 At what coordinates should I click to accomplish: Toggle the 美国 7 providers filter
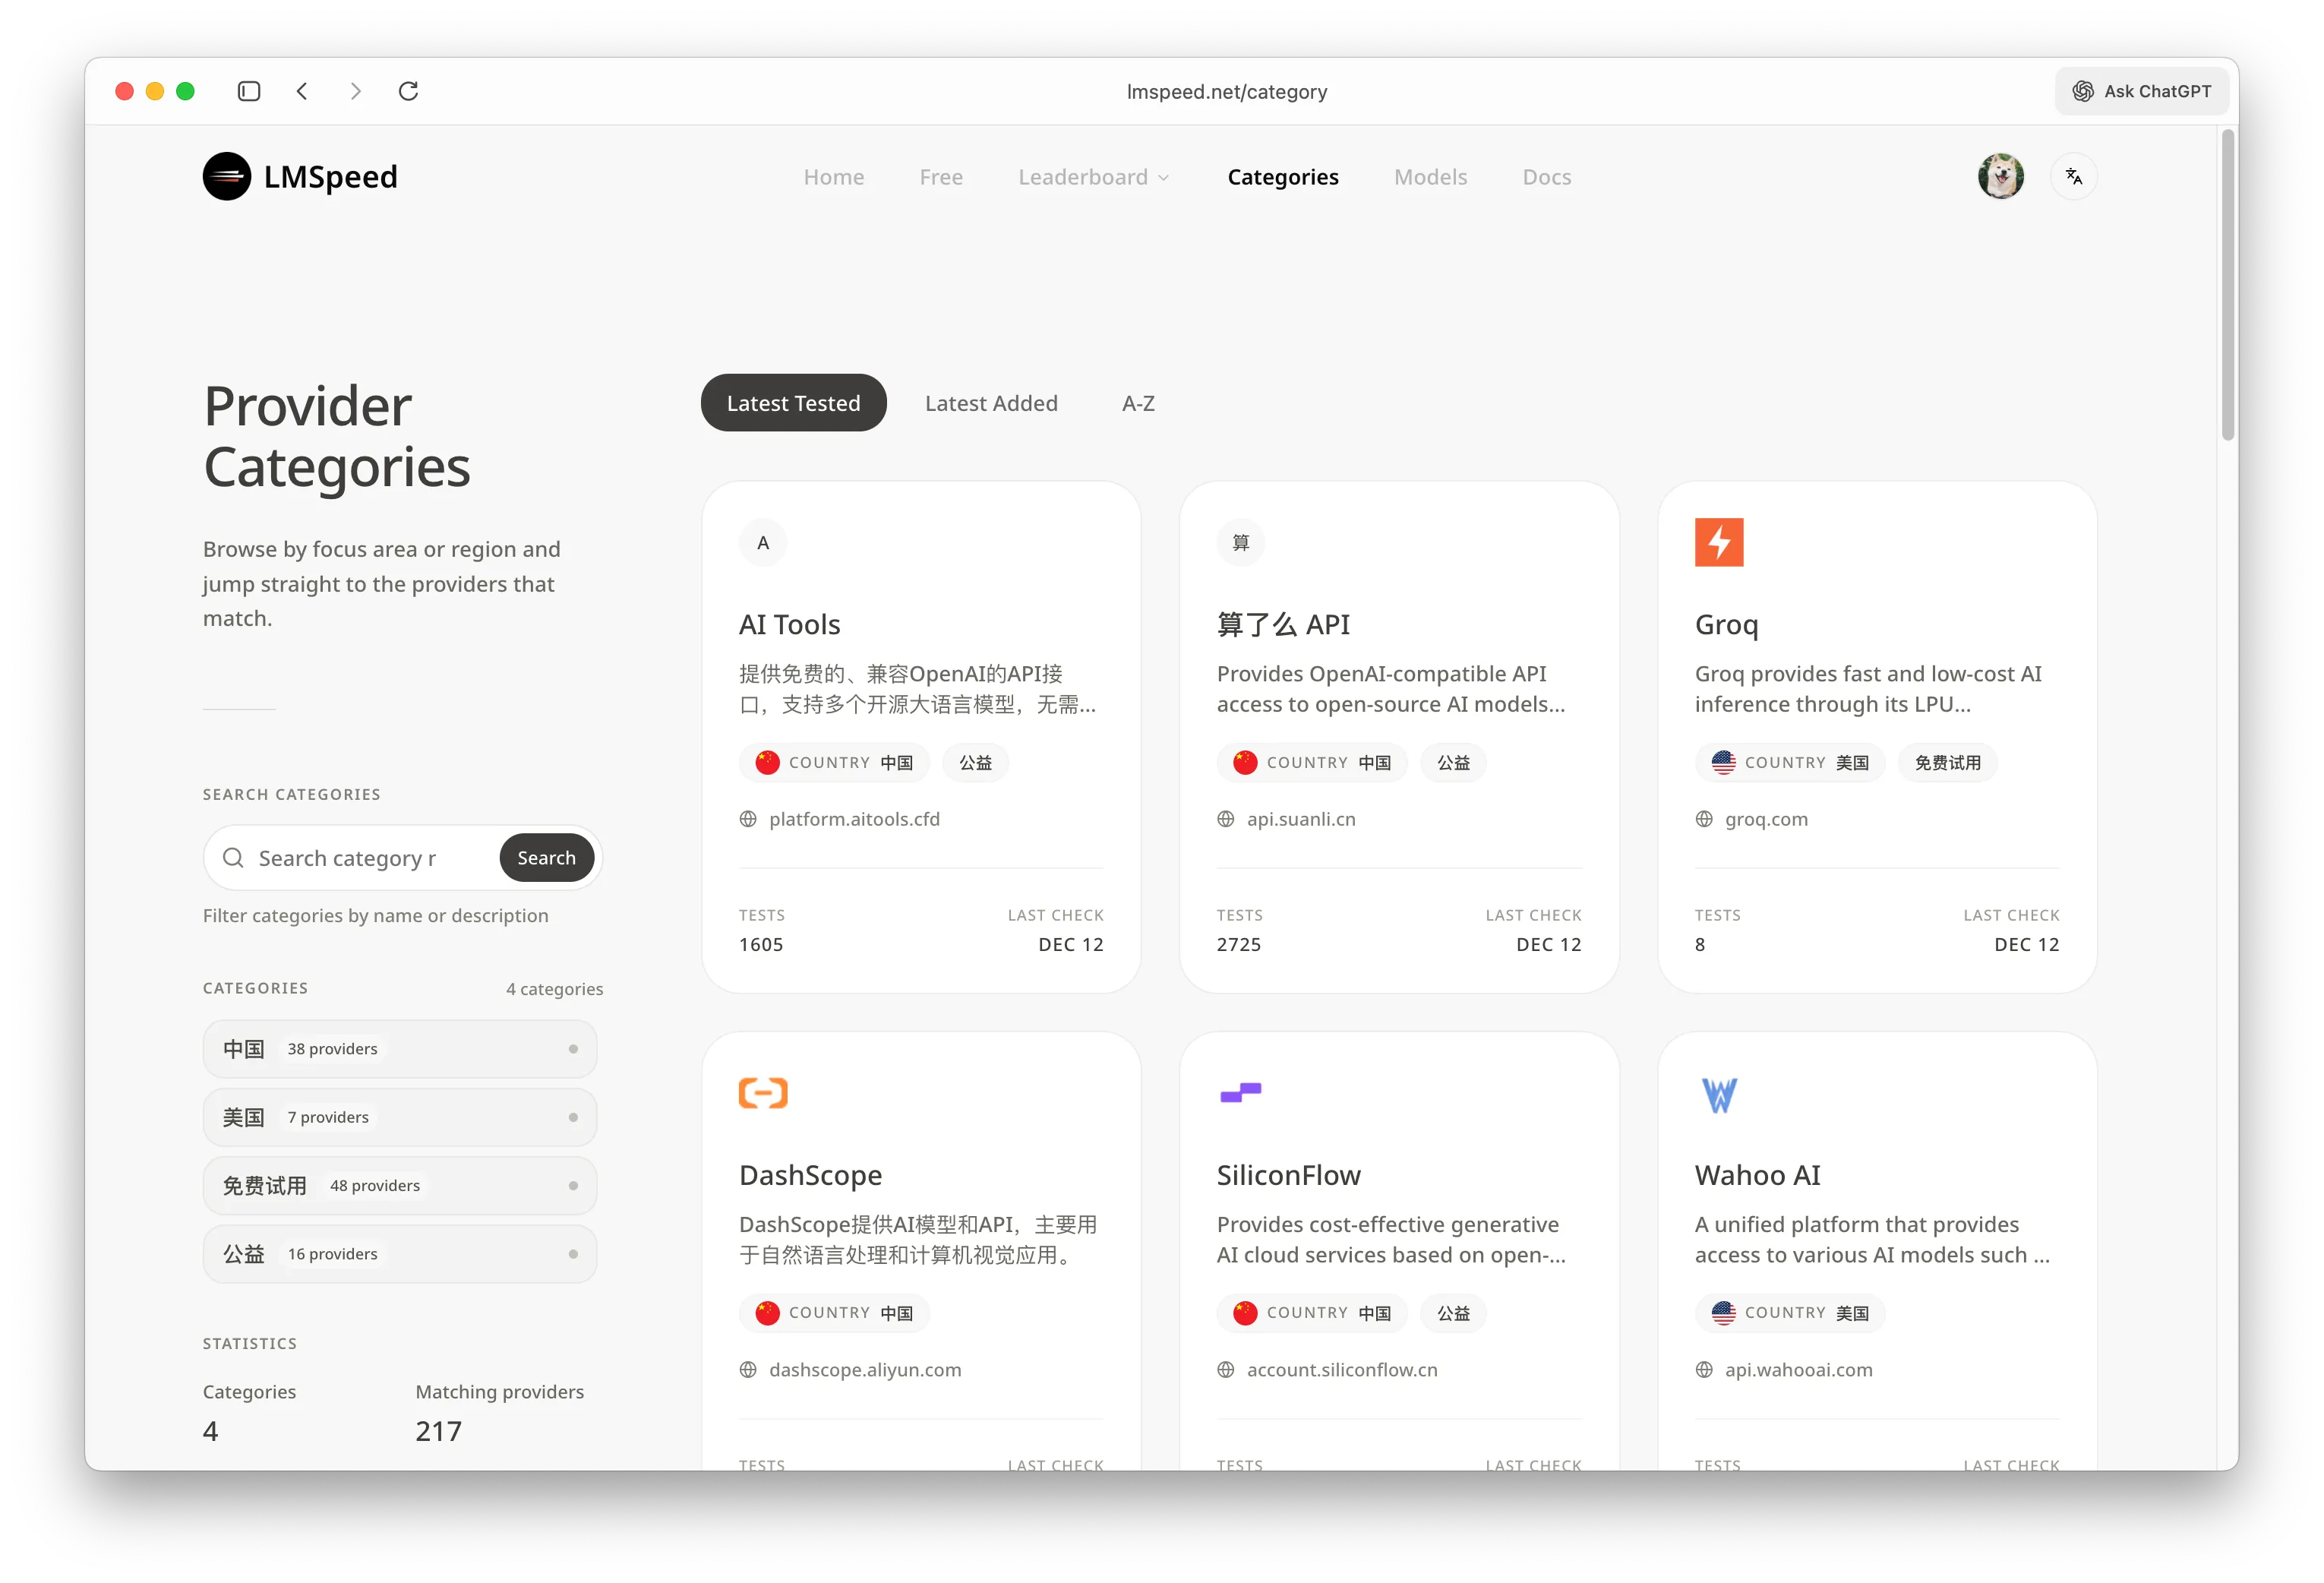(x=399, y=1117)
